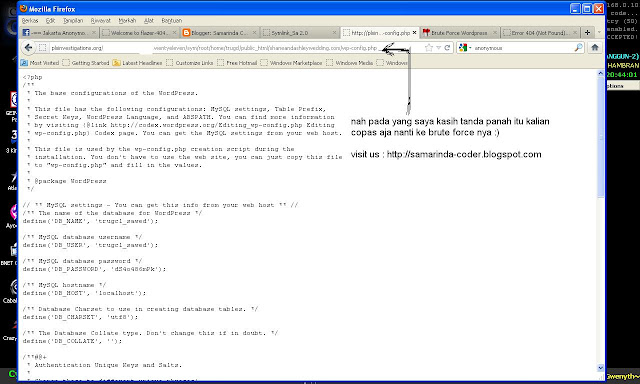Open the URL history dropdown arrow
640x384 pixels.
coord(438,48)
